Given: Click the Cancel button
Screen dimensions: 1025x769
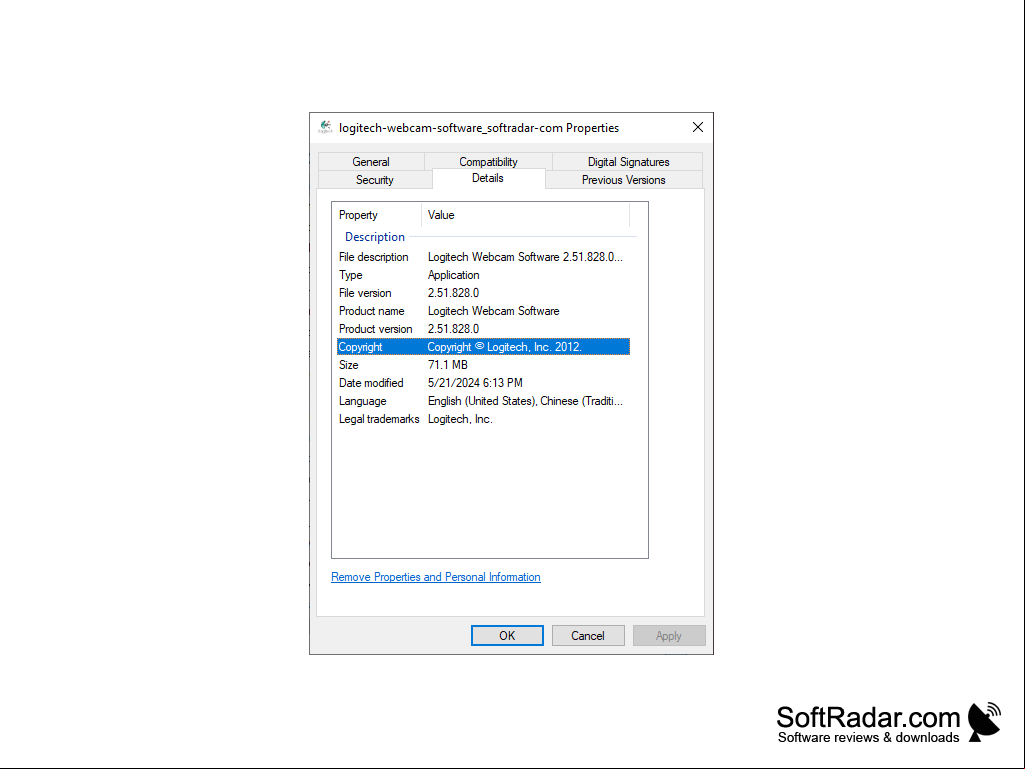Looking at the screenshot, I should [588, 636].
